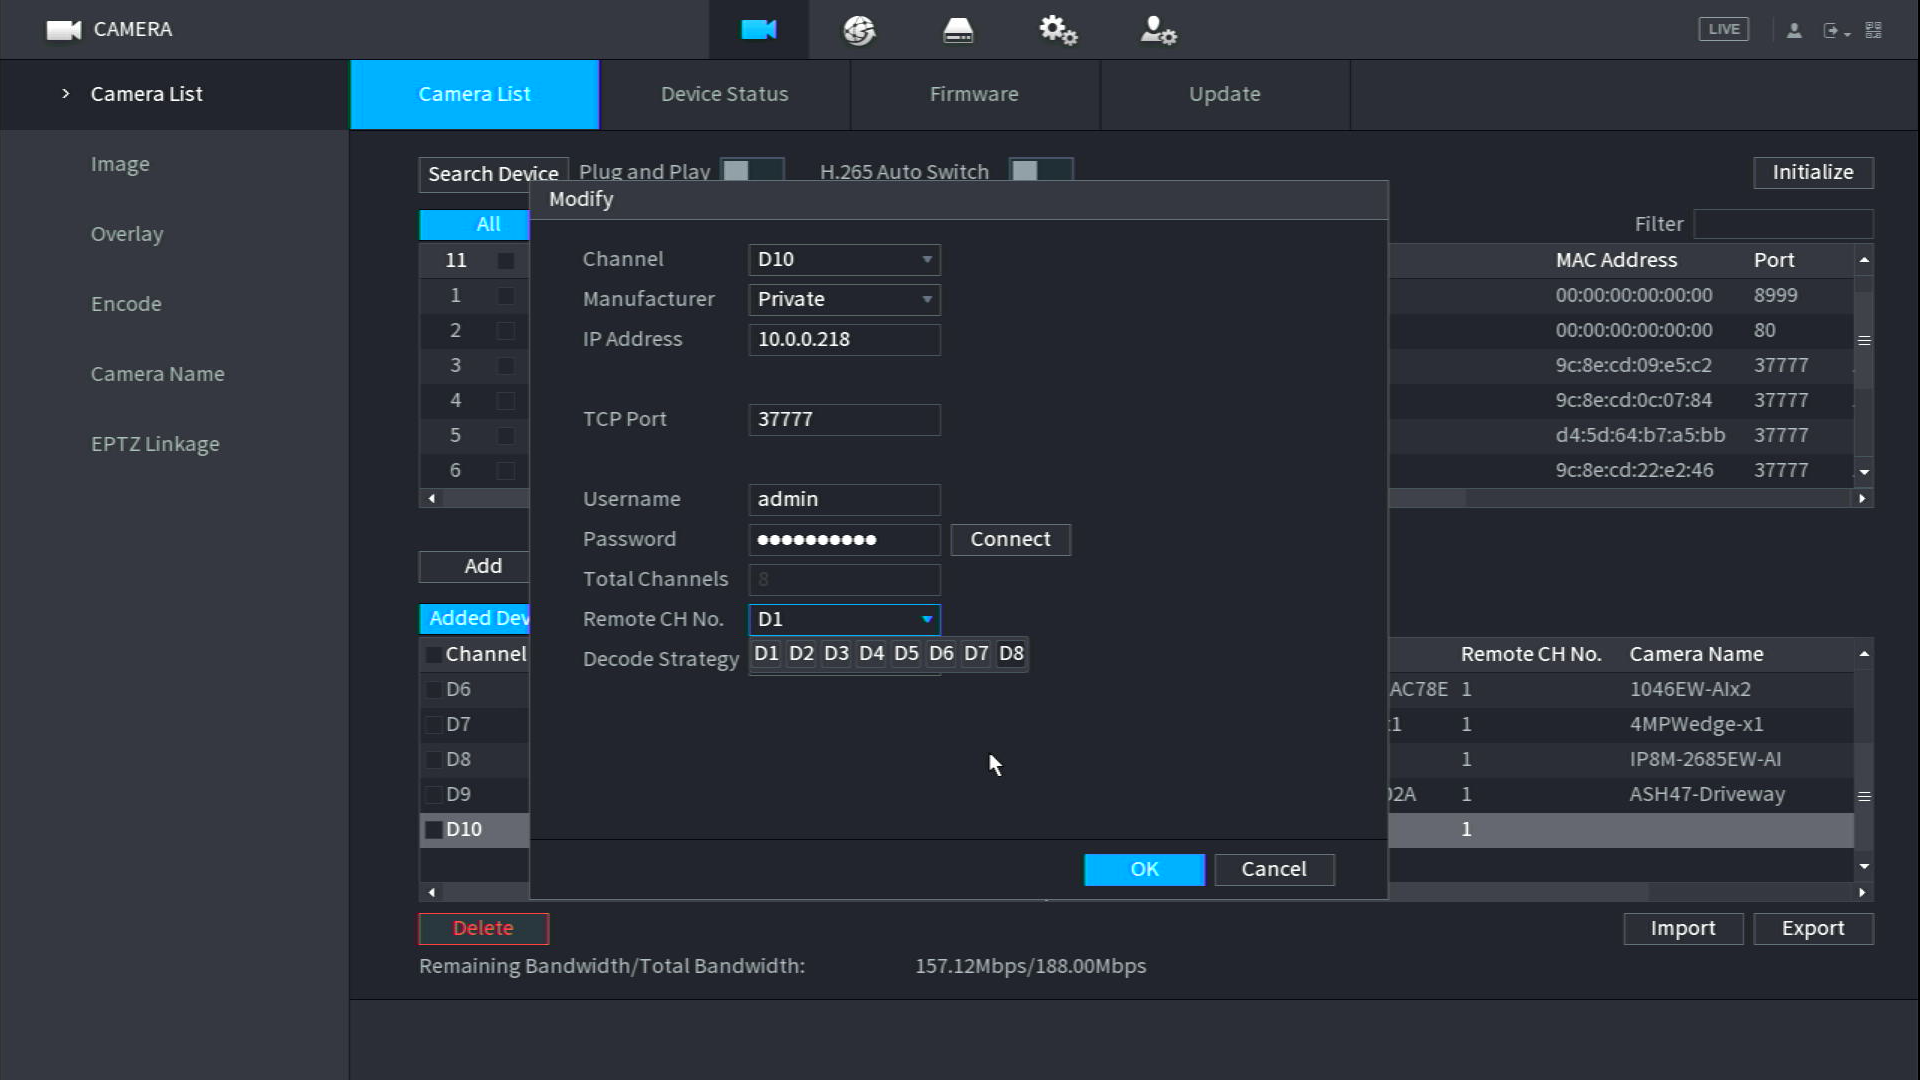Tick the D10 channel checkbox
1920x1080 pixels.
434,830
